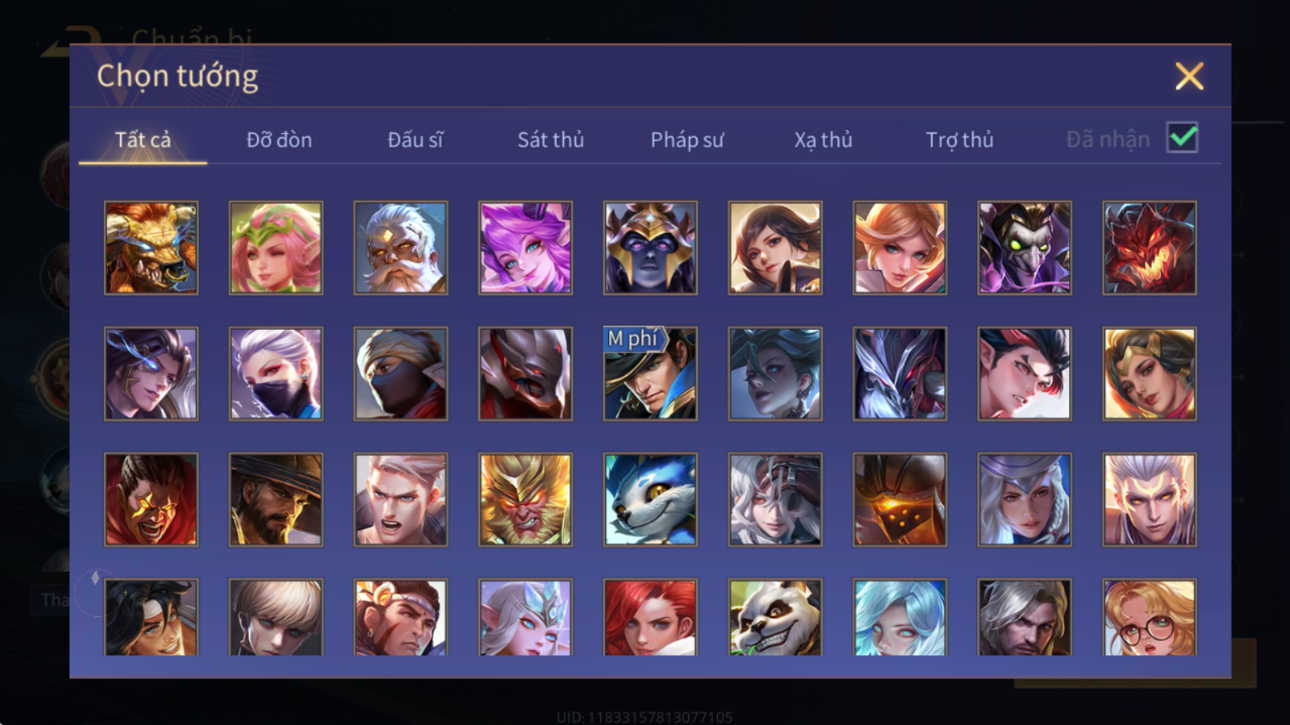Pick the masked ninja with headwrap

pyautogui.click(x=400, y=373)
